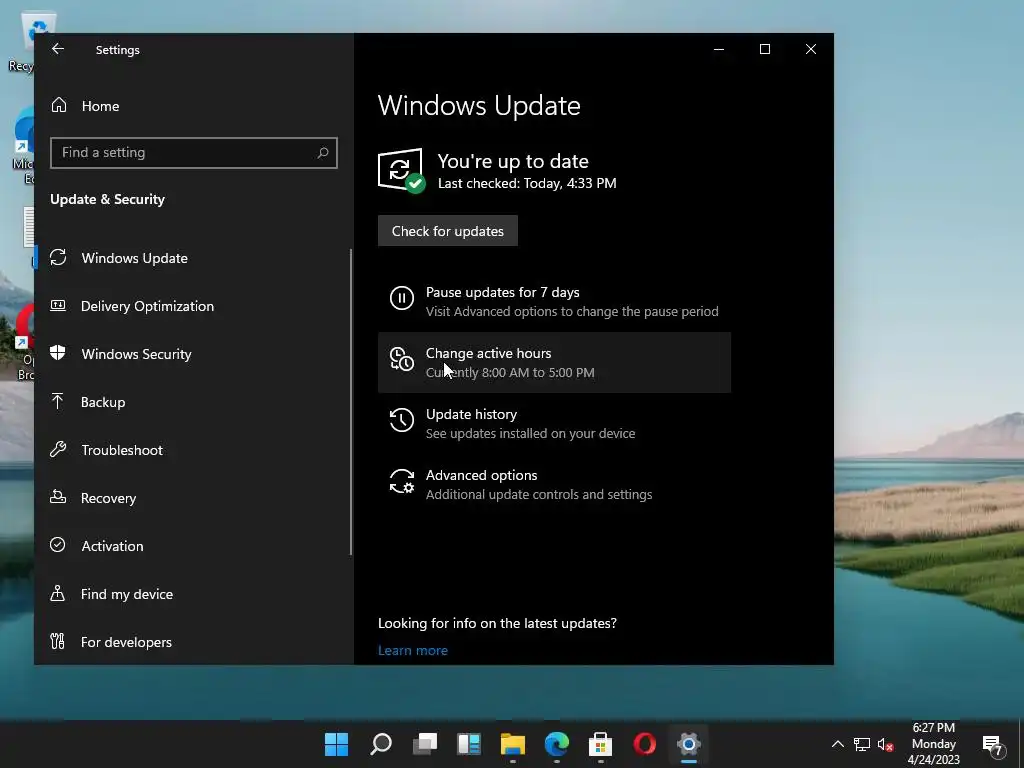Screen dimensions: 1024x768
Task: Click the Activation checkmark icon
Action: pos(57,545)
